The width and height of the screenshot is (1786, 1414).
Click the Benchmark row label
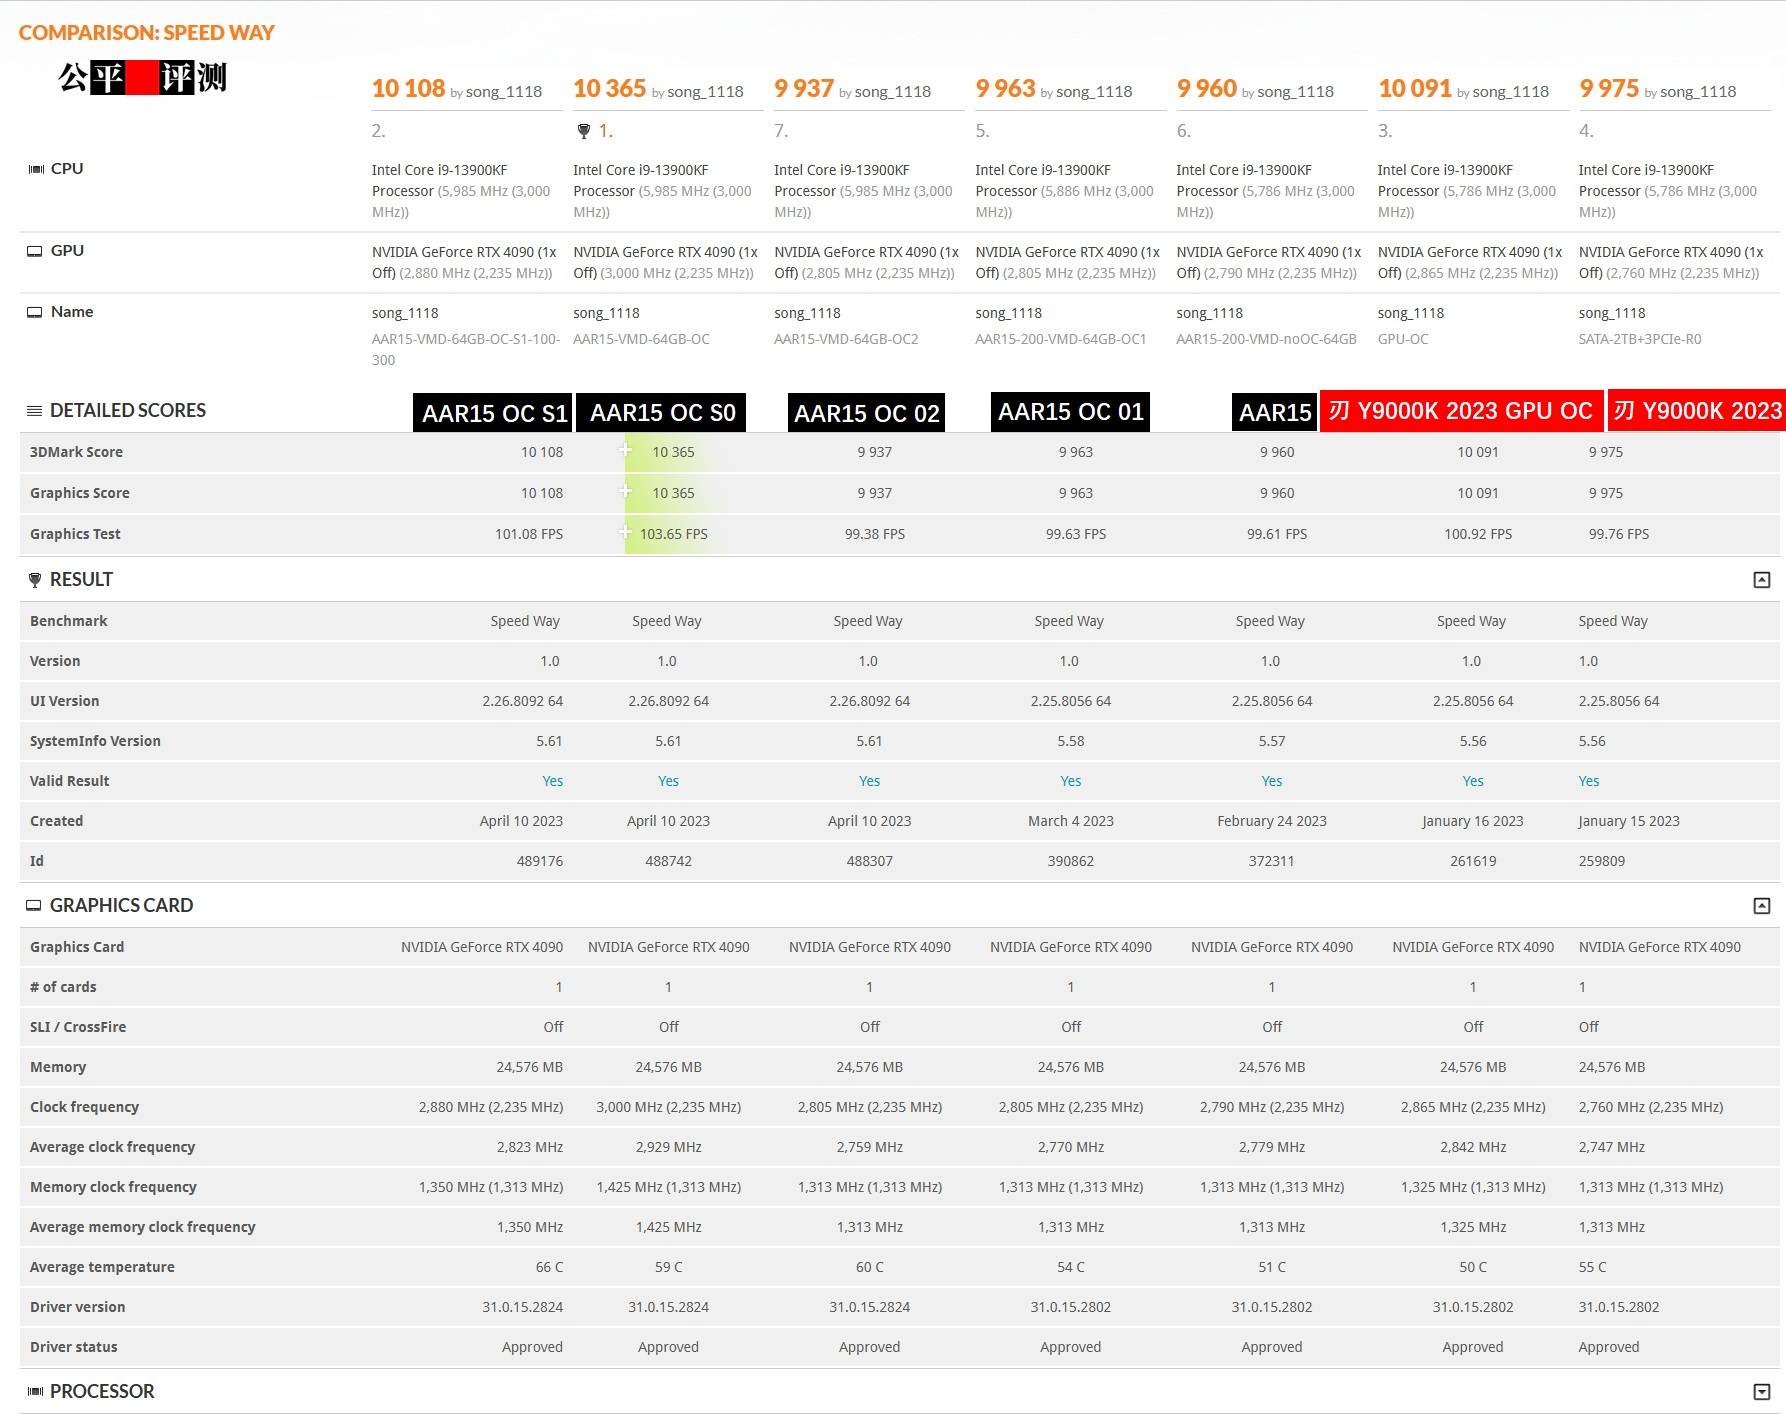point(69,622)
